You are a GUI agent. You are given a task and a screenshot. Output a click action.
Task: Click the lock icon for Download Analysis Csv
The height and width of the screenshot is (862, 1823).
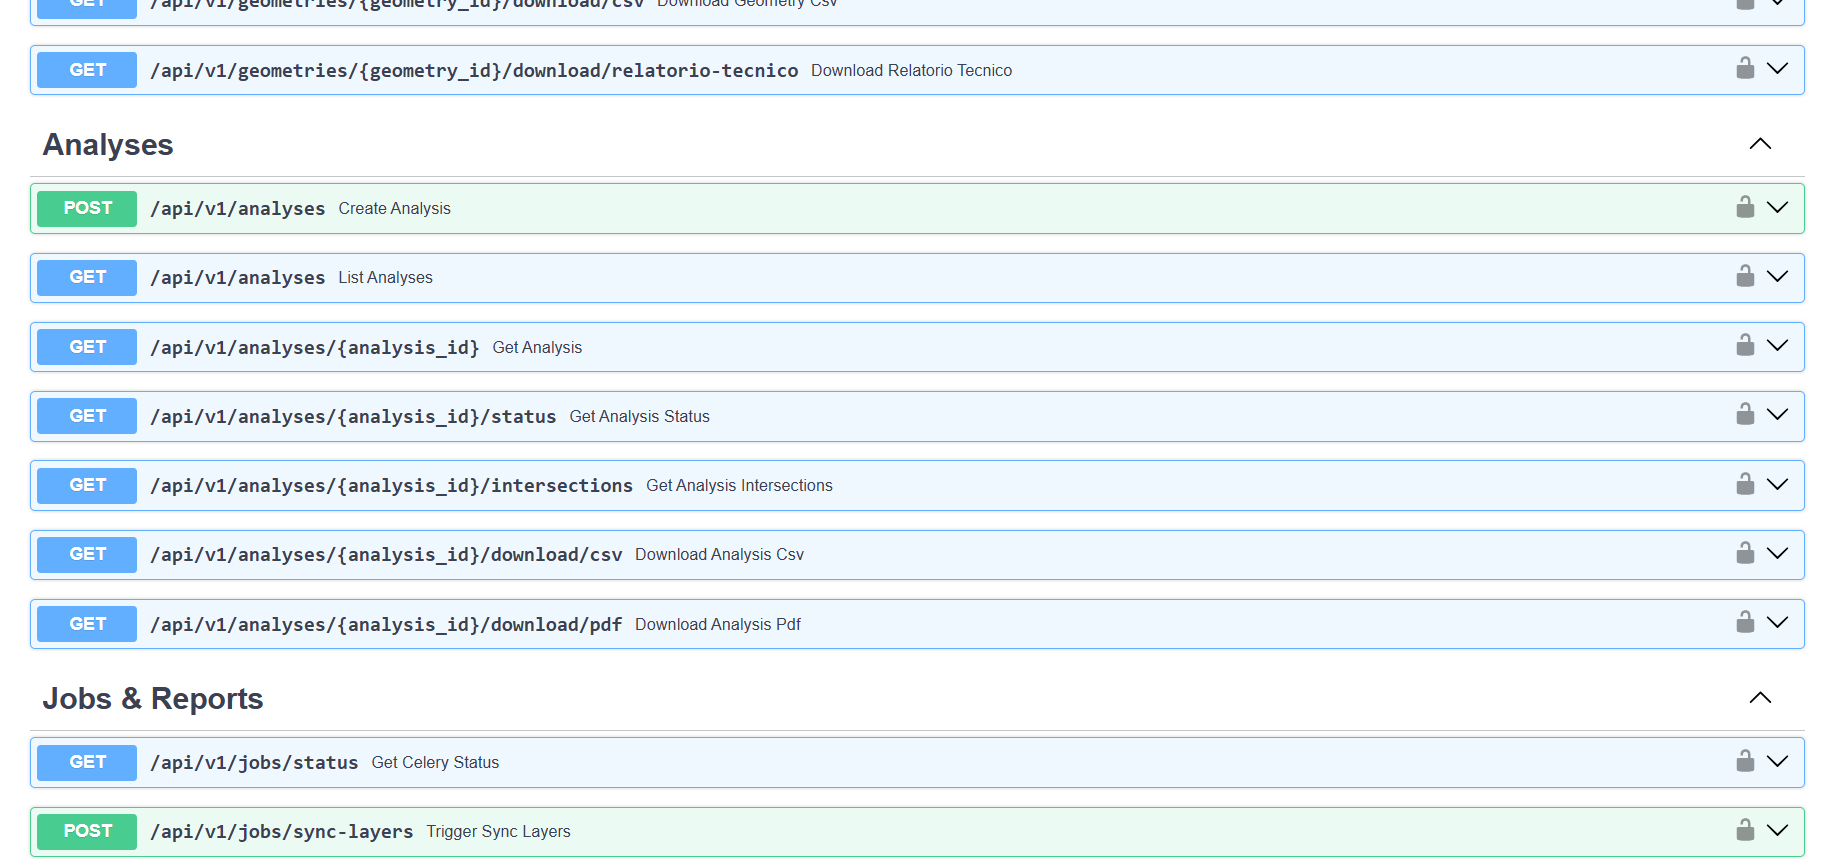[1745, 553]
